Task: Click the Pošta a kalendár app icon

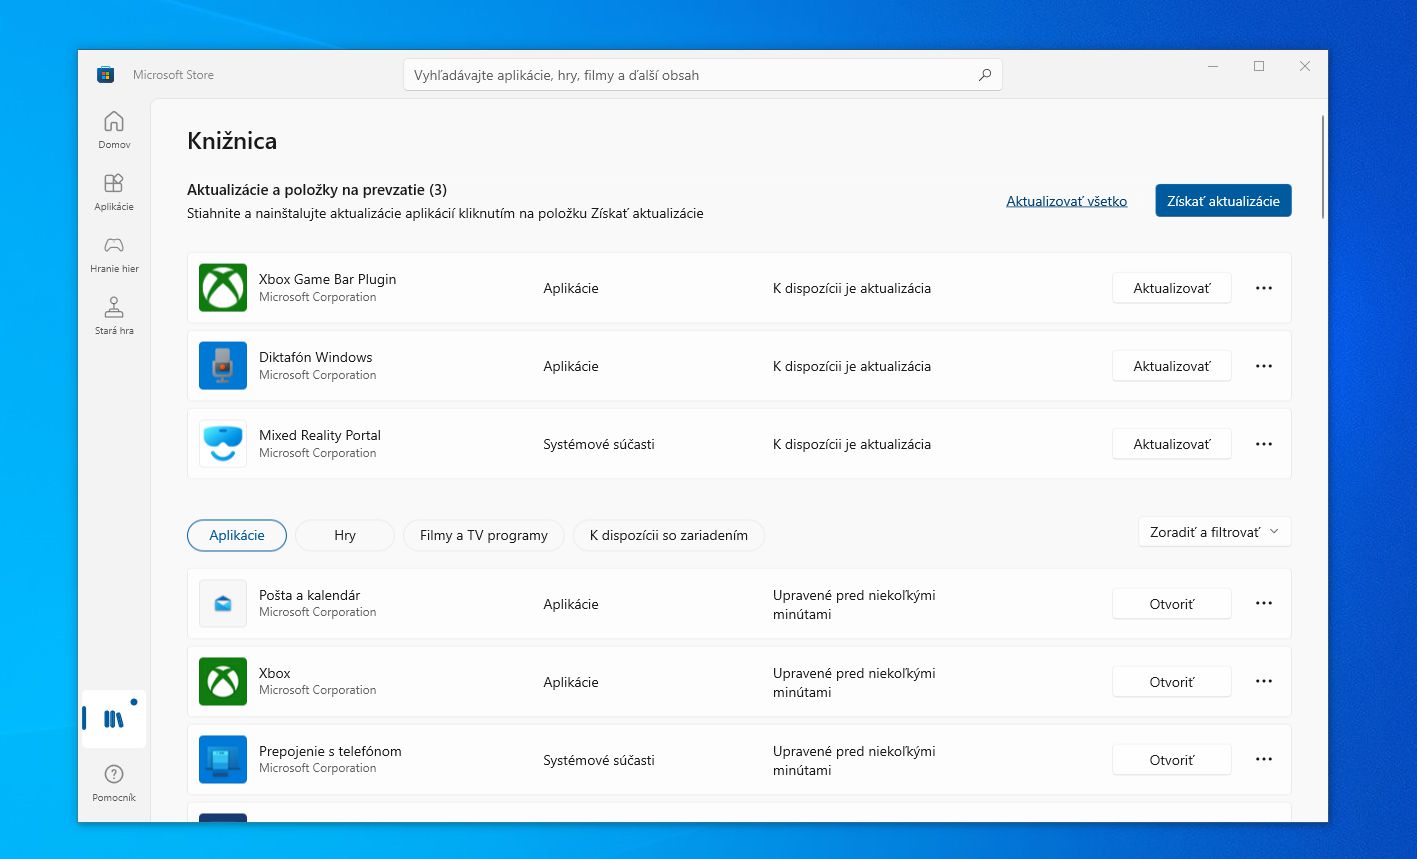Action: tap(223, 604)
